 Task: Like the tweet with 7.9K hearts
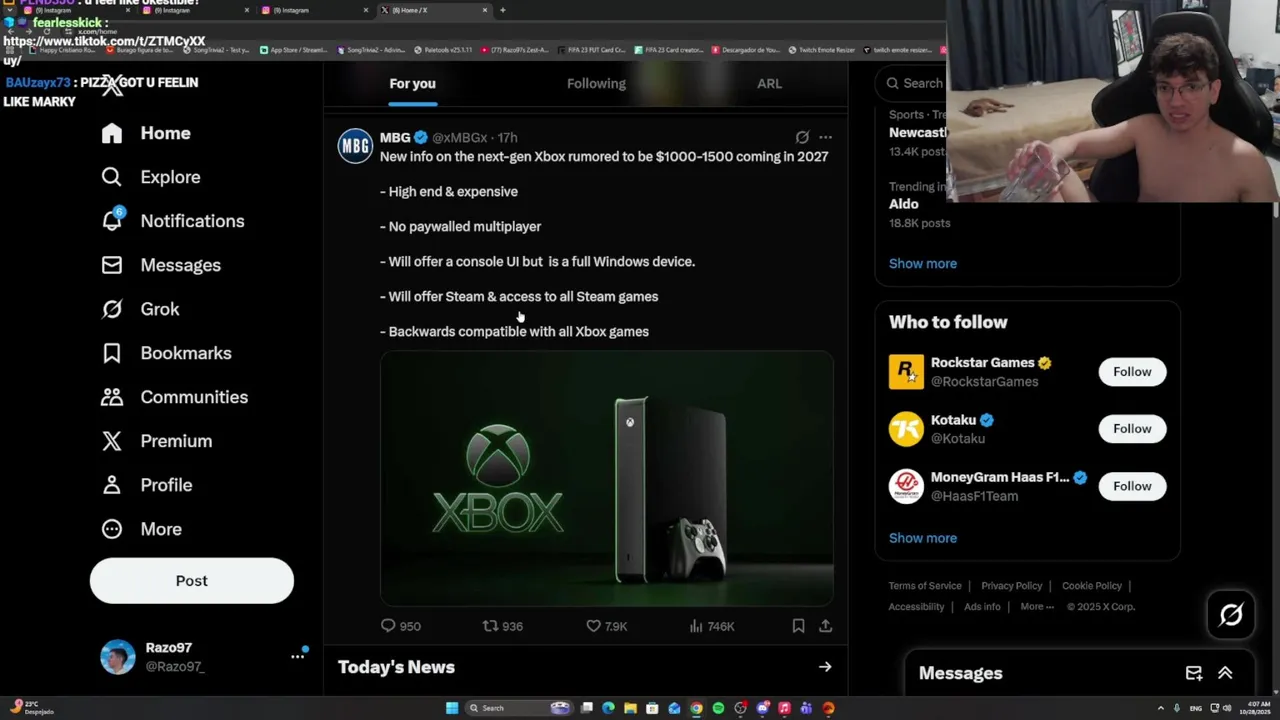click(606, 626)
